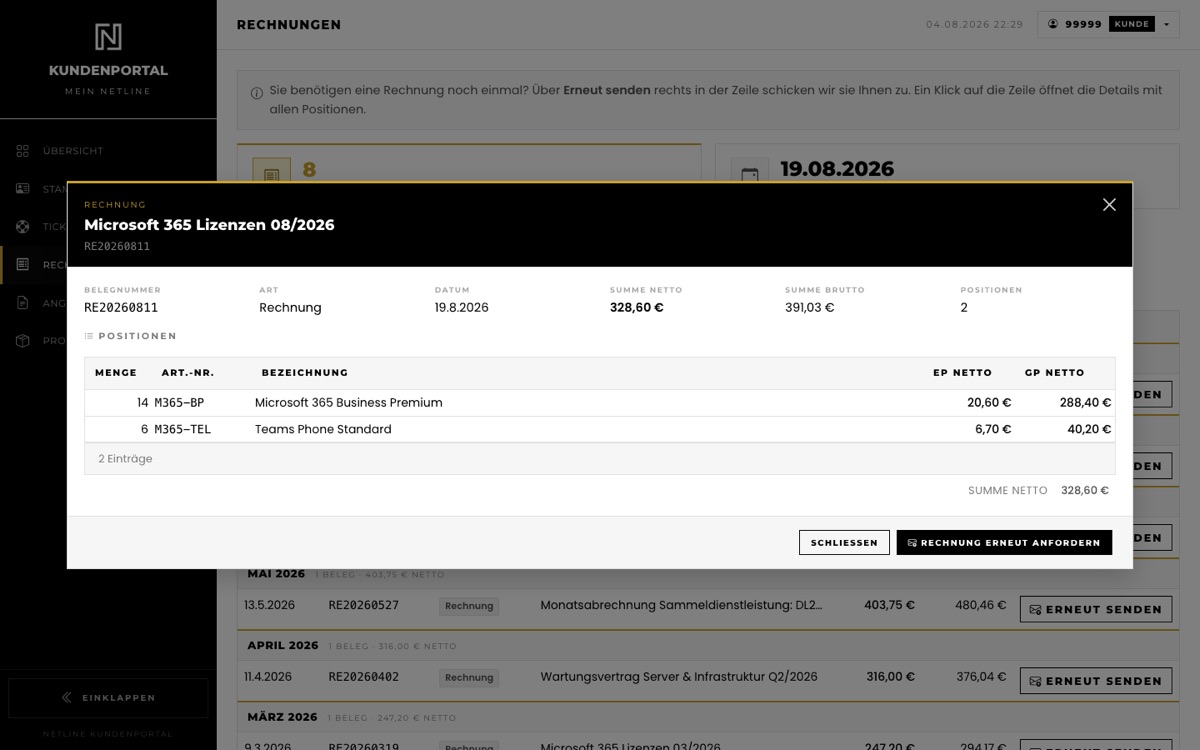This screenshot has height=750, width=1200.
Task: Collapse sidebar with Einklappen button
Action: click(108, 698)
